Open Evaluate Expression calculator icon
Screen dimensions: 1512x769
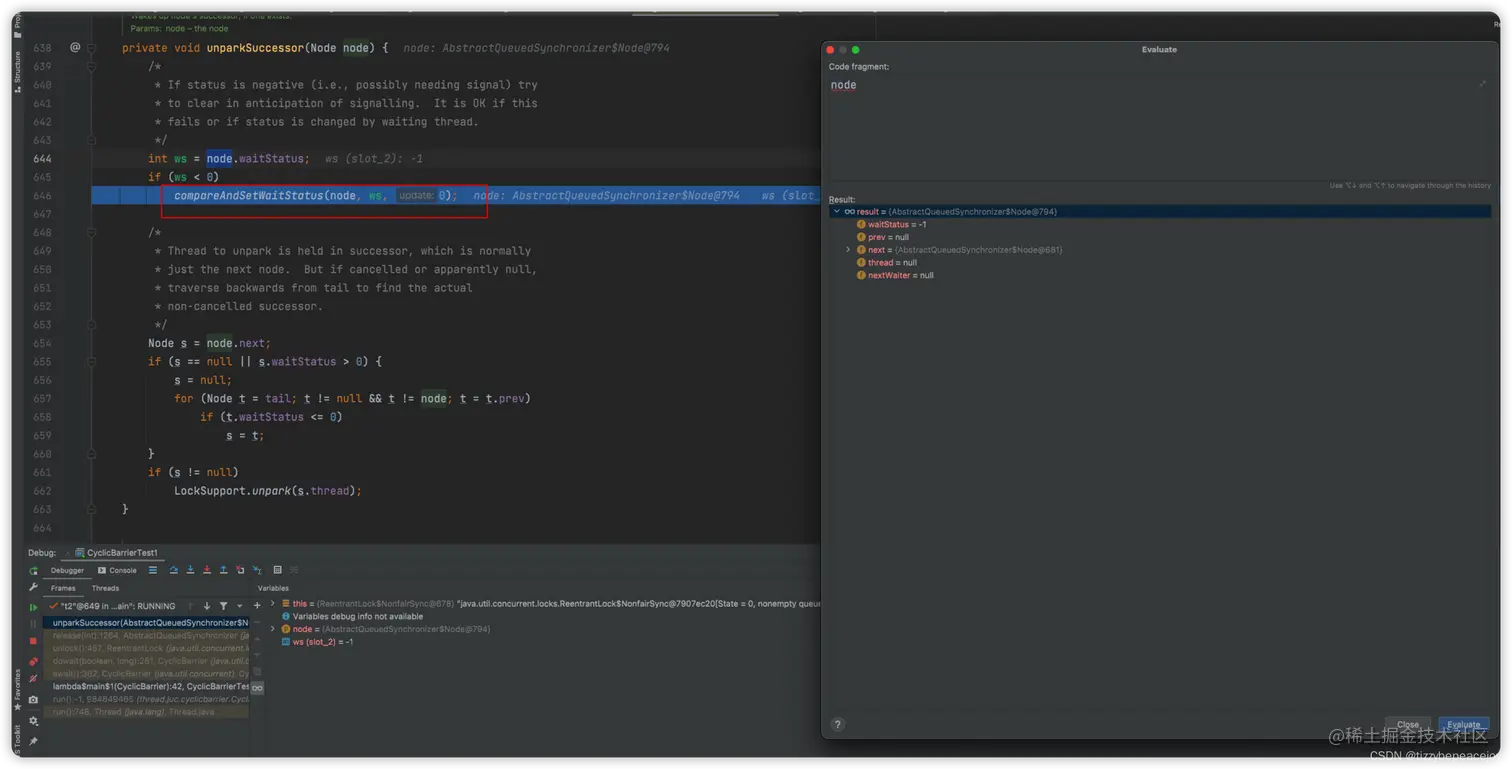[277, 570]
